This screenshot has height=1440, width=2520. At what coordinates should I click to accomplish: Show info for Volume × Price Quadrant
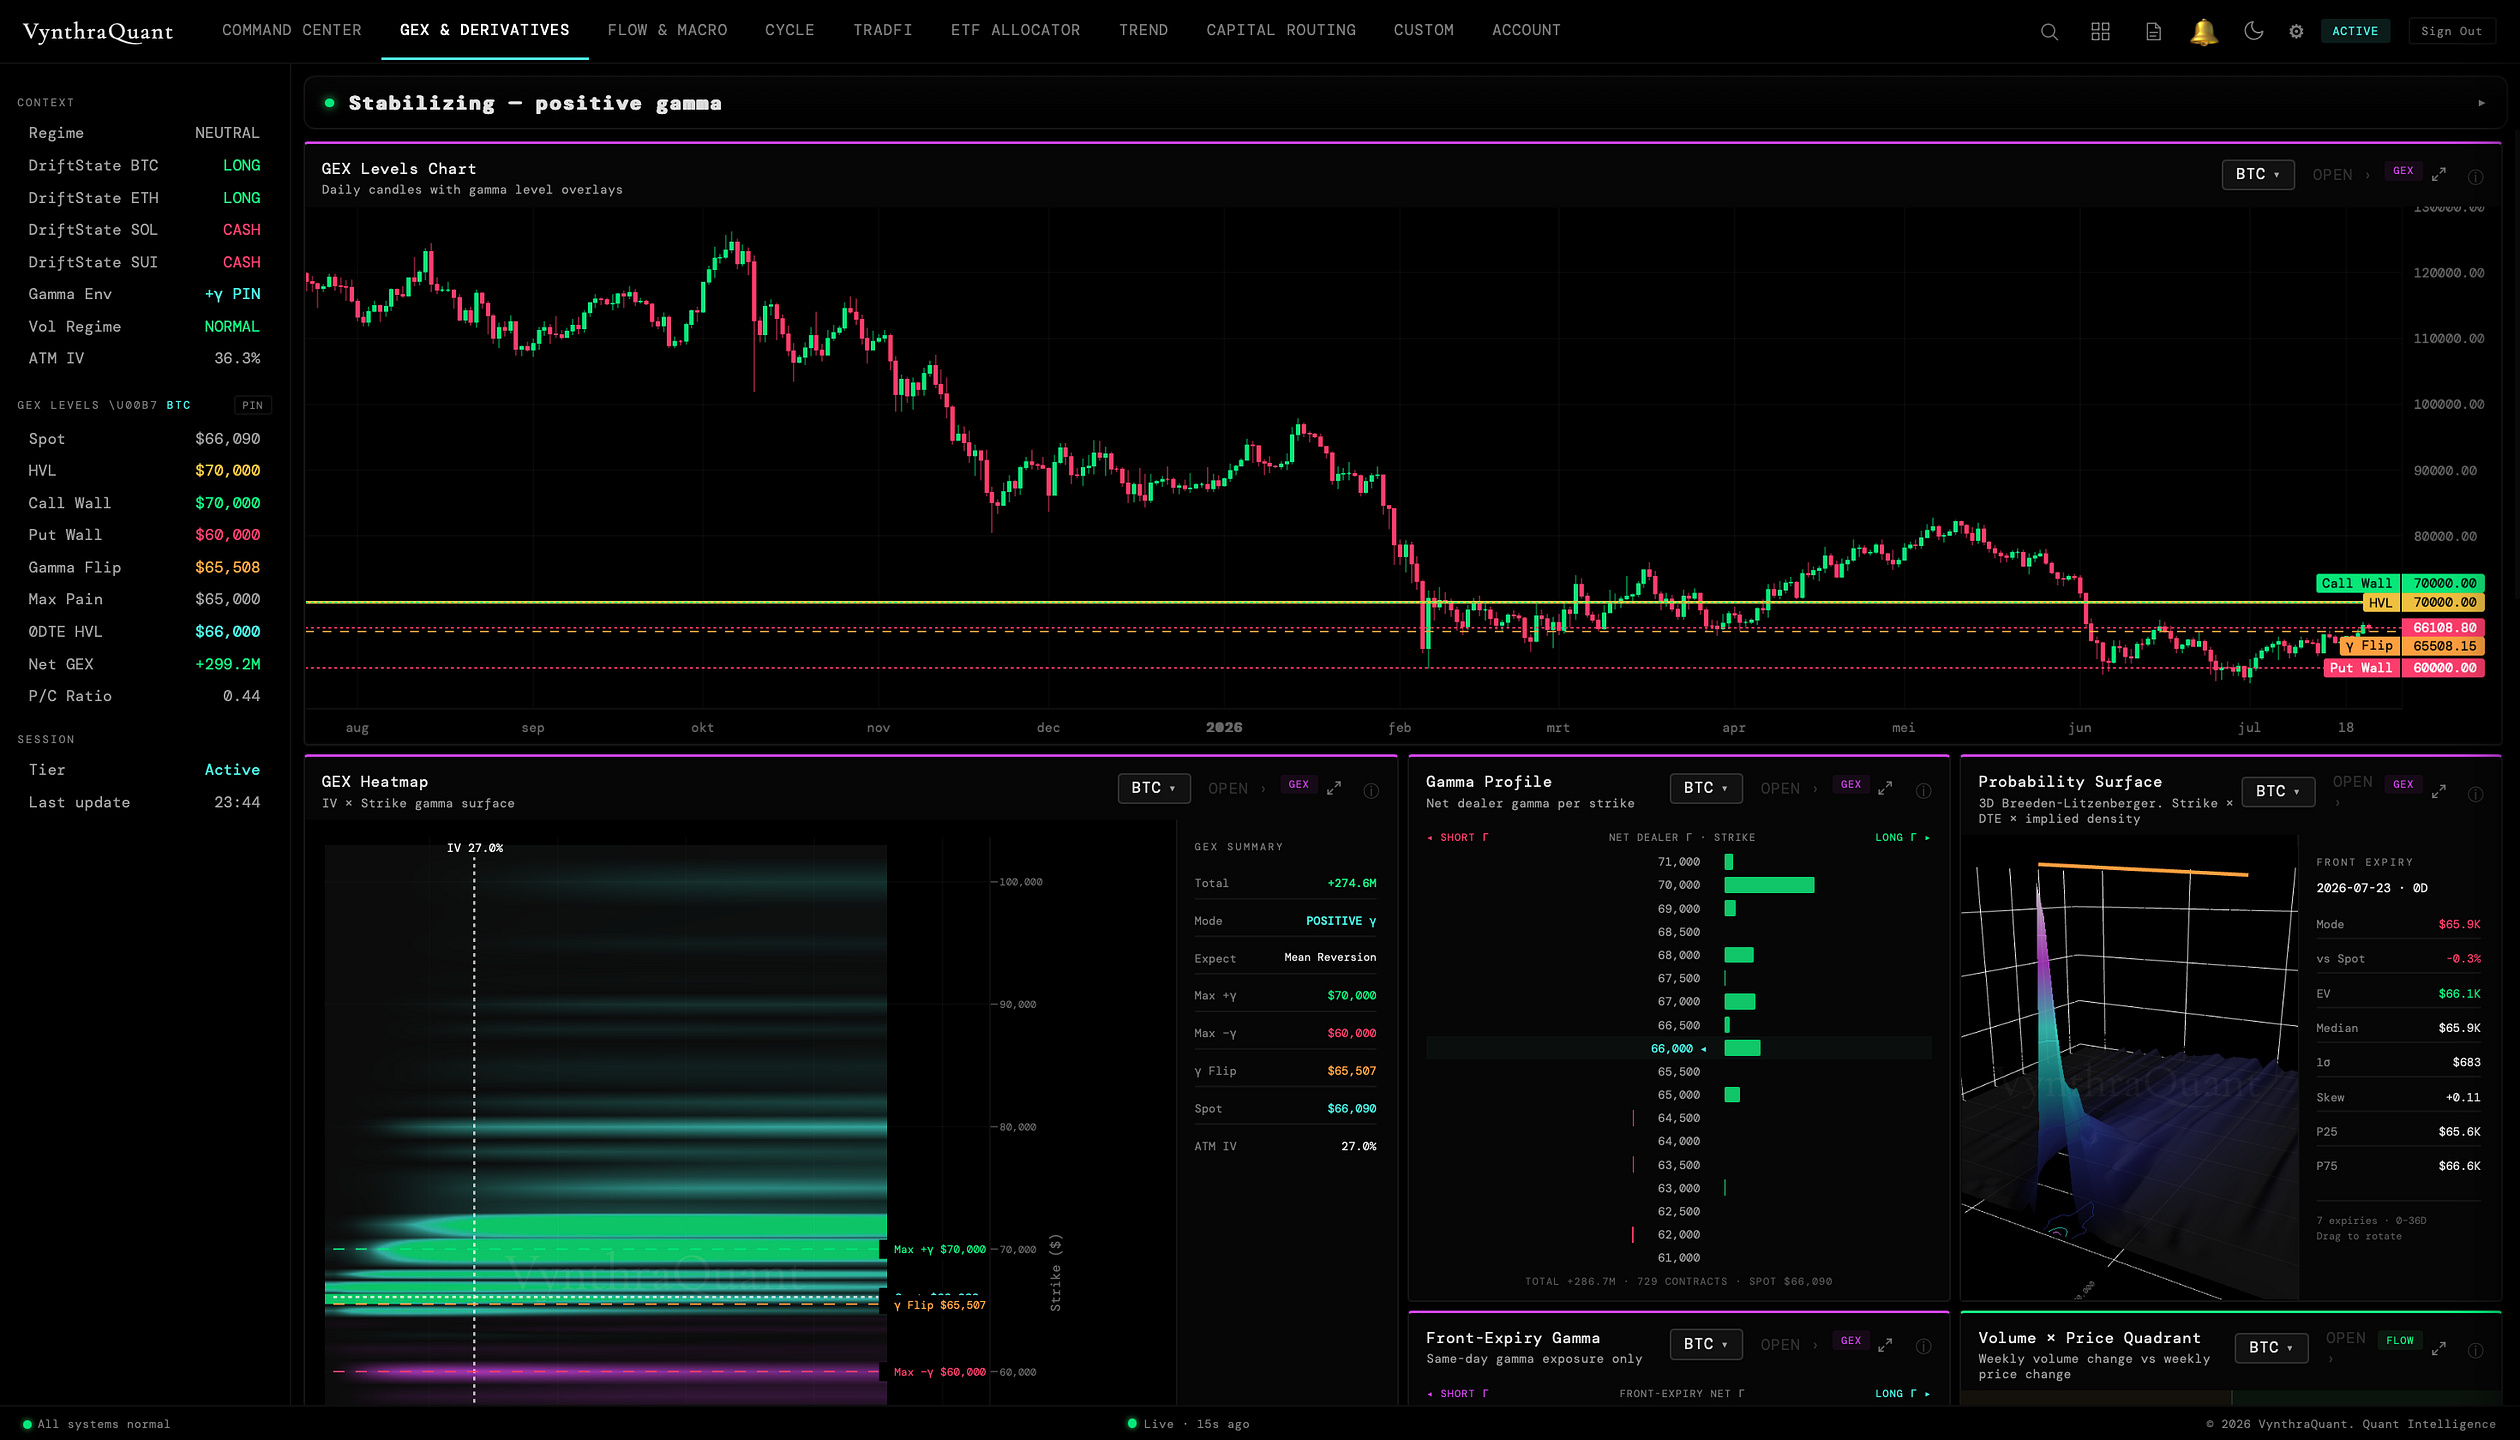pyautogui.click(x=2475, y=1350)
